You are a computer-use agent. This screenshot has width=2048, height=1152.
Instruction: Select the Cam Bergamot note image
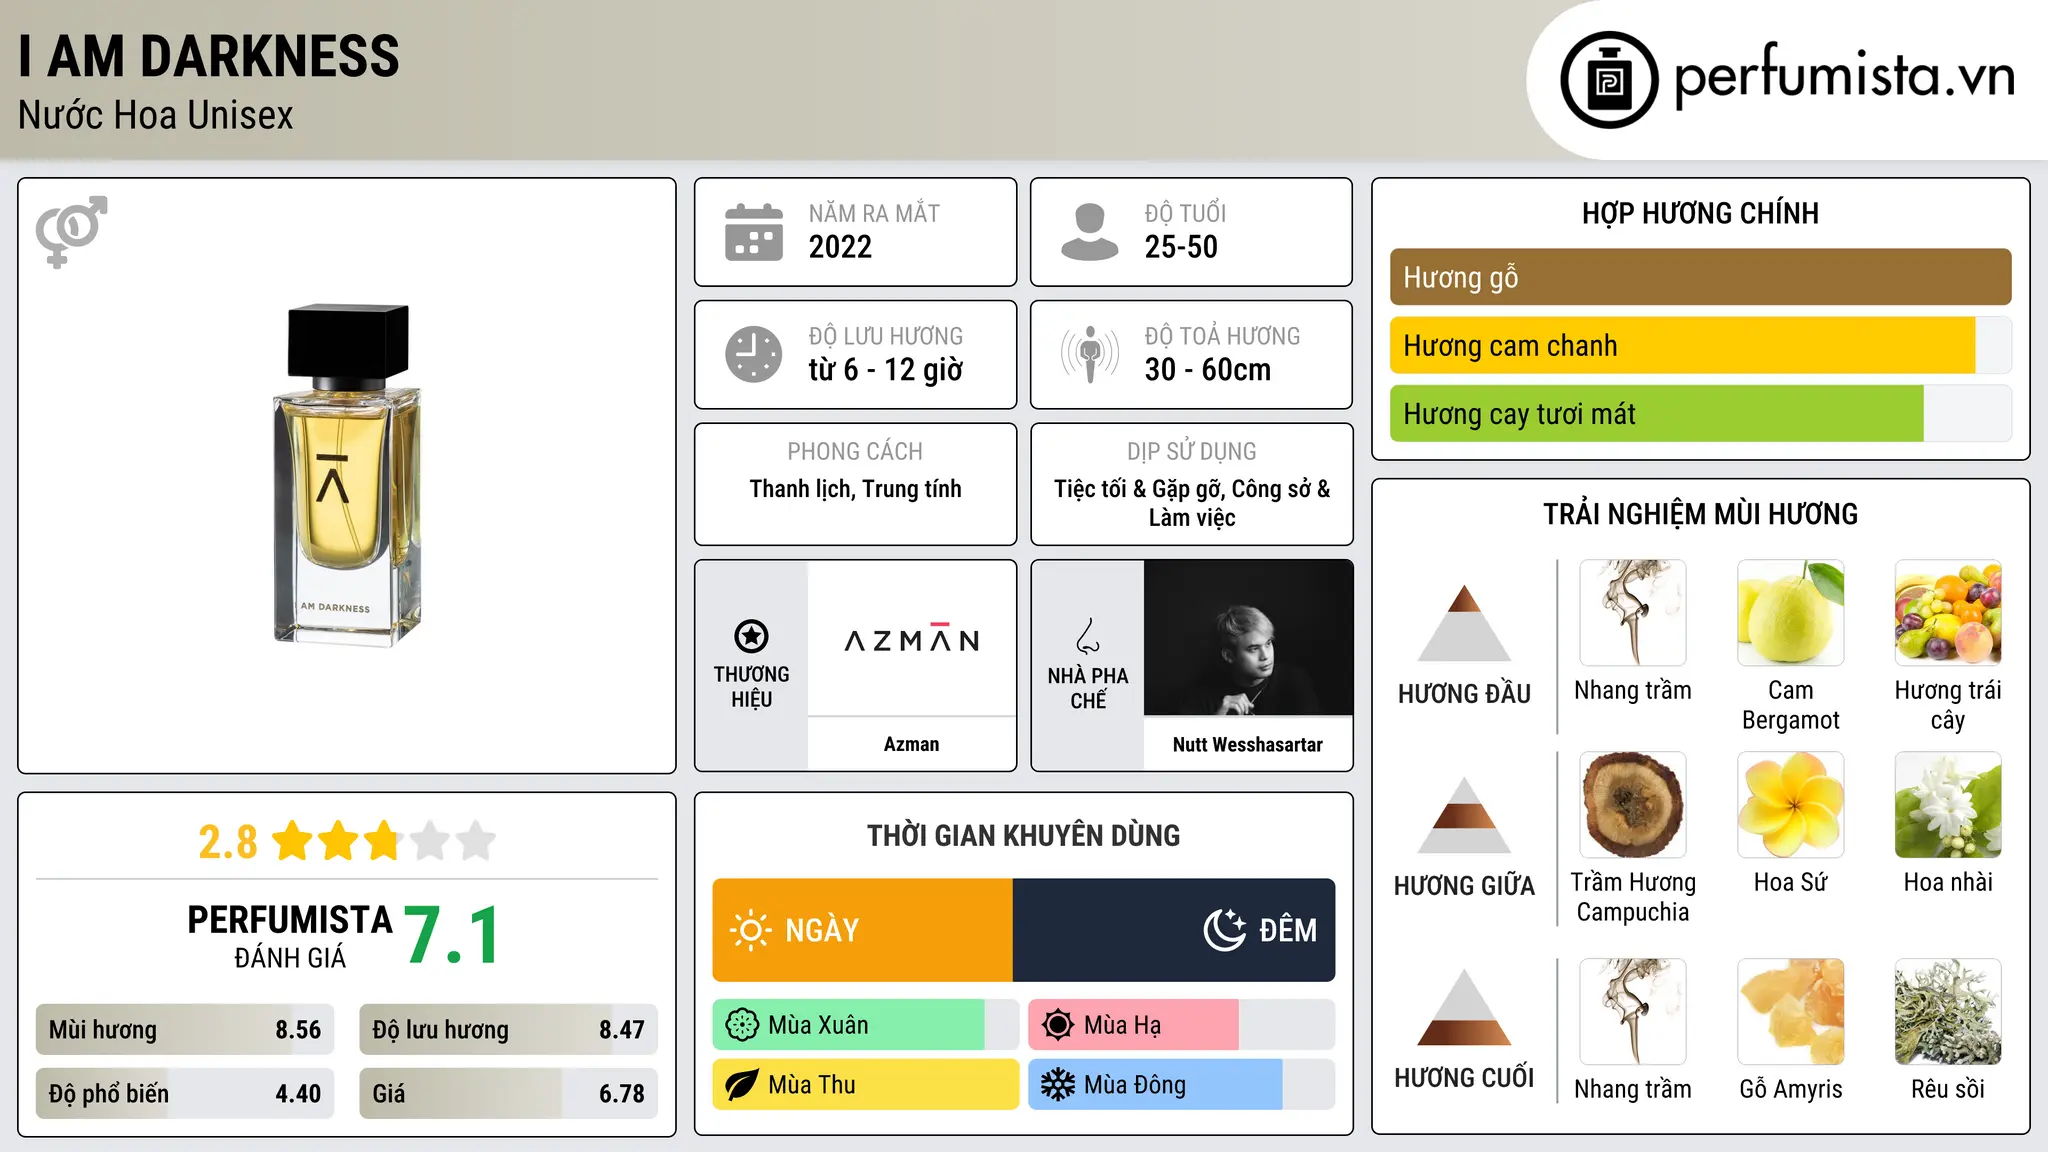tap(1790, 613)
